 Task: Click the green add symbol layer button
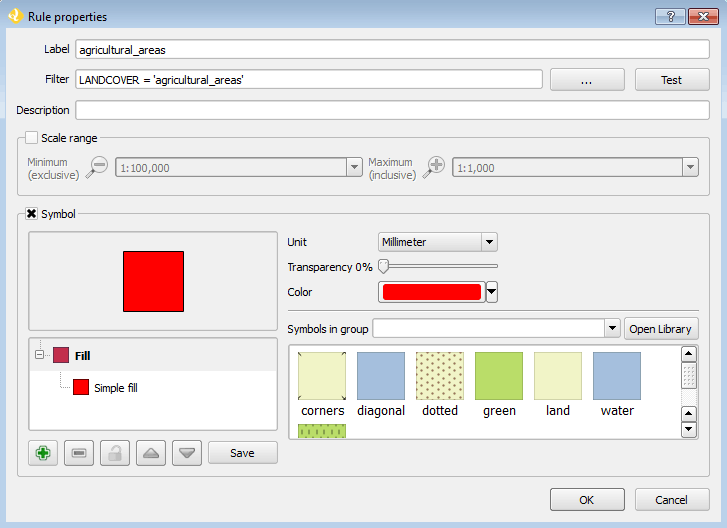click(x=42, y=453)
